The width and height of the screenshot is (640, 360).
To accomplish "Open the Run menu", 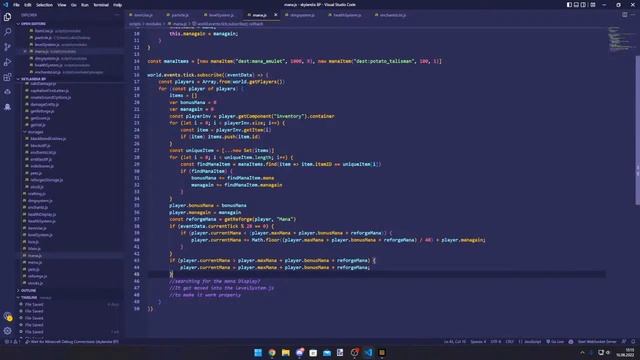I will (x=84, y=5).
